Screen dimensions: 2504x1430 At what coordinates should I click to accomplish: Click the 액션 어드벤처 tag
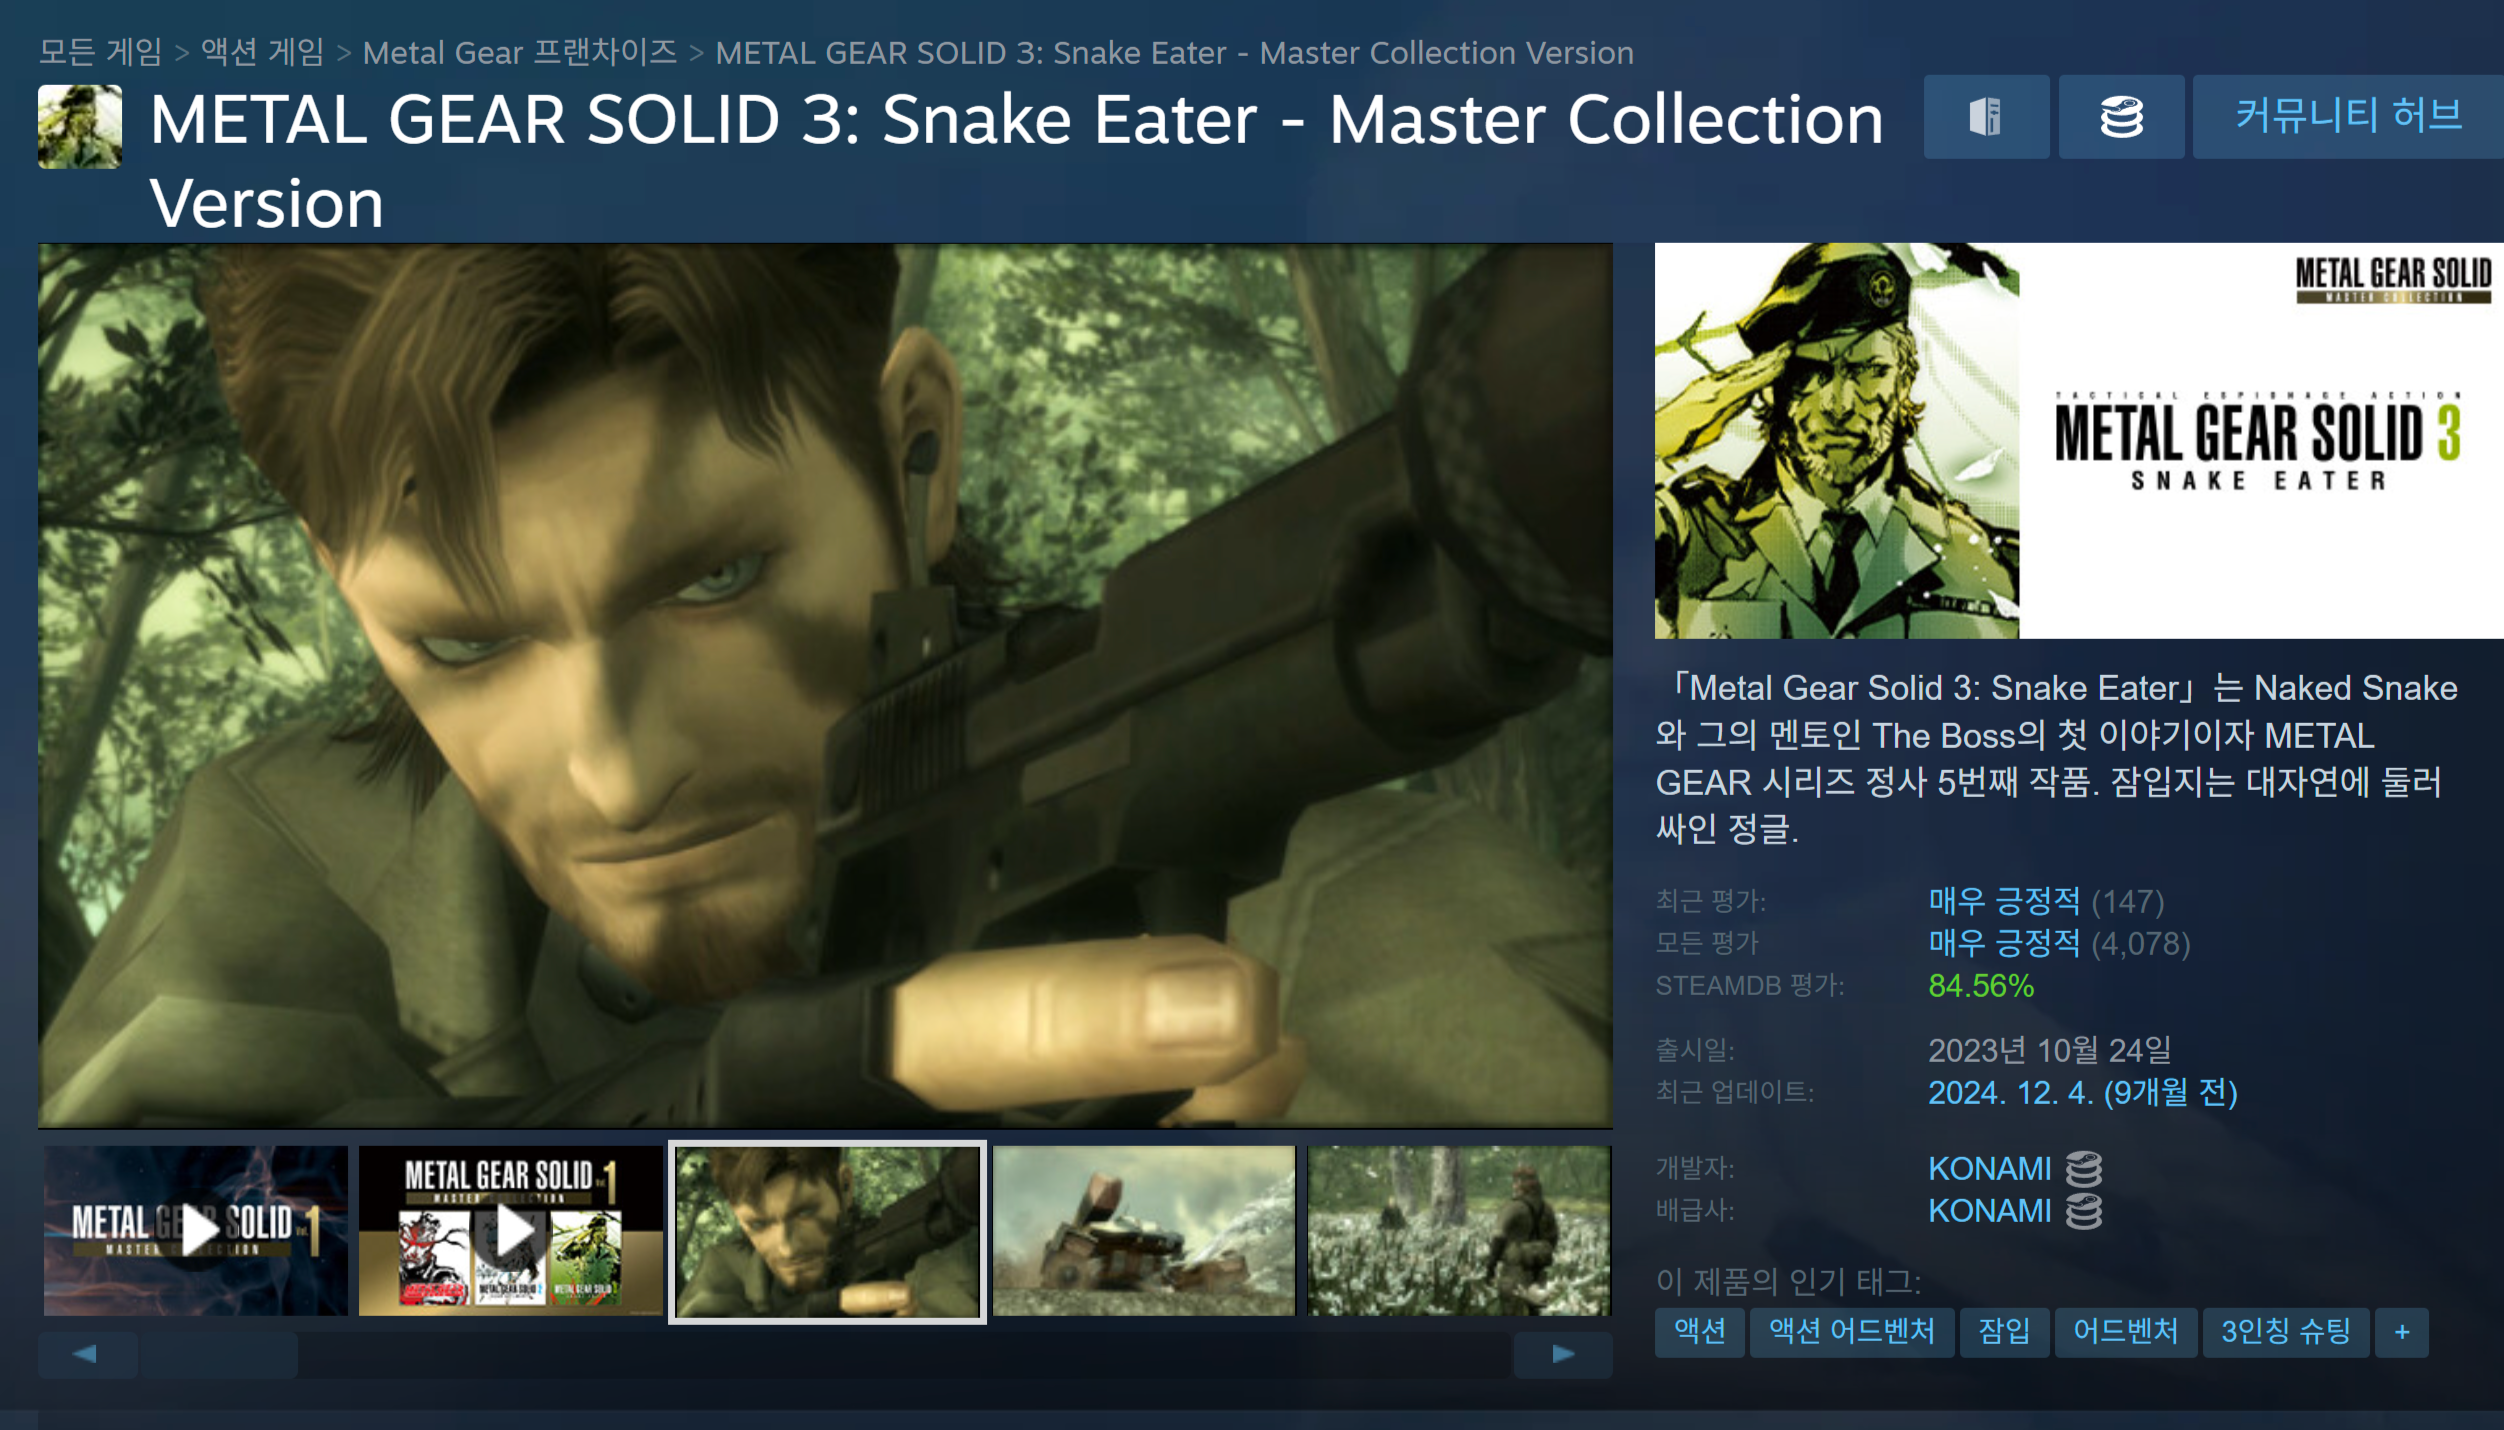pyautogui.click(x=1852, y=1332)
